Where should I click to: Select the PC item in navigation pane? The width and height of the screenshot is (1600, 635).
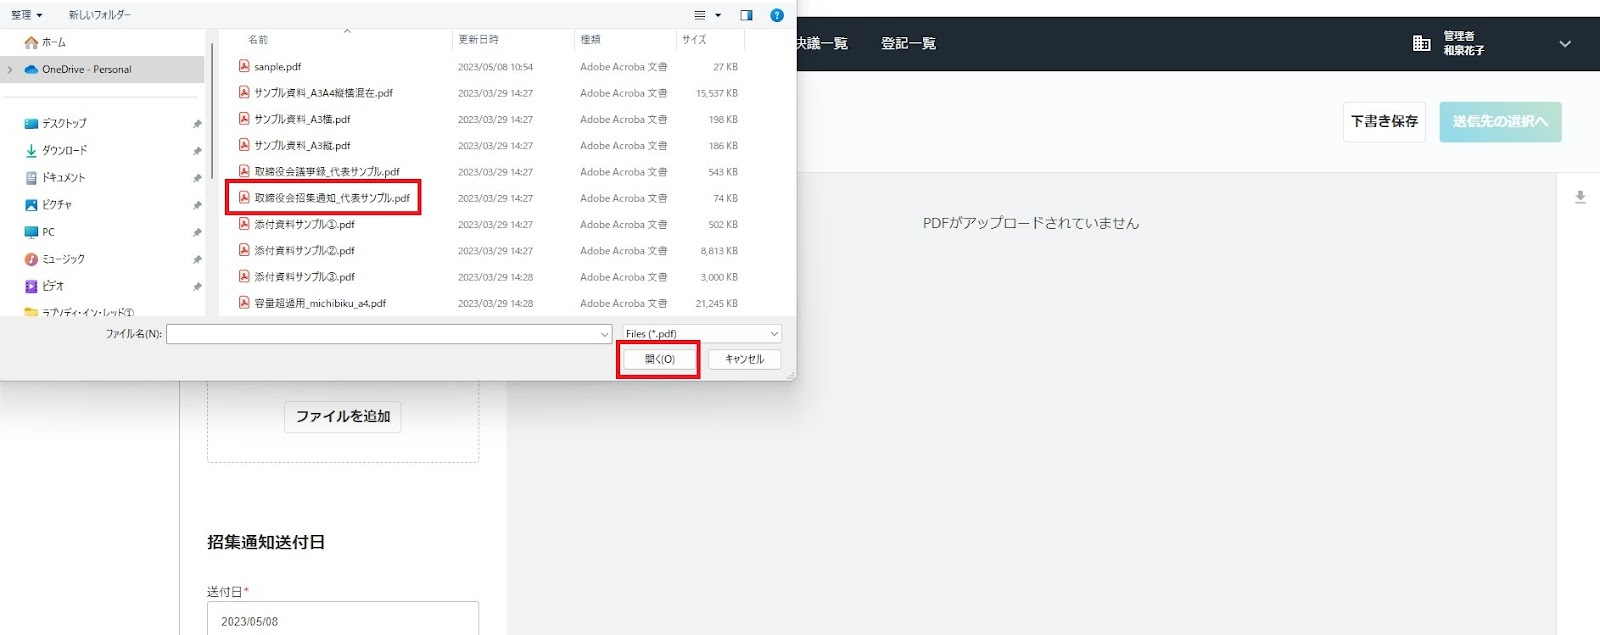(x=48, y=232)
